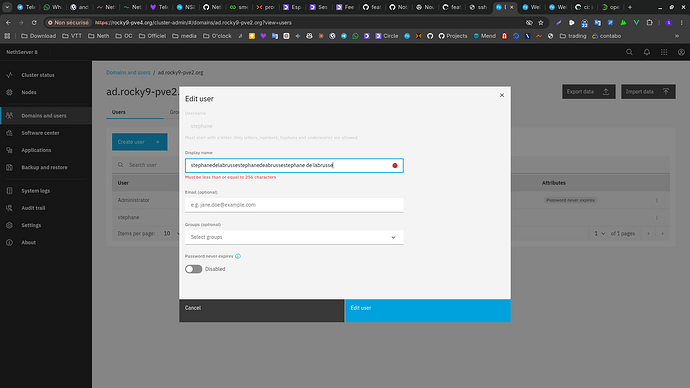Open System logs in sidebar
Screen dimensions: 690x388
point(46,191)
